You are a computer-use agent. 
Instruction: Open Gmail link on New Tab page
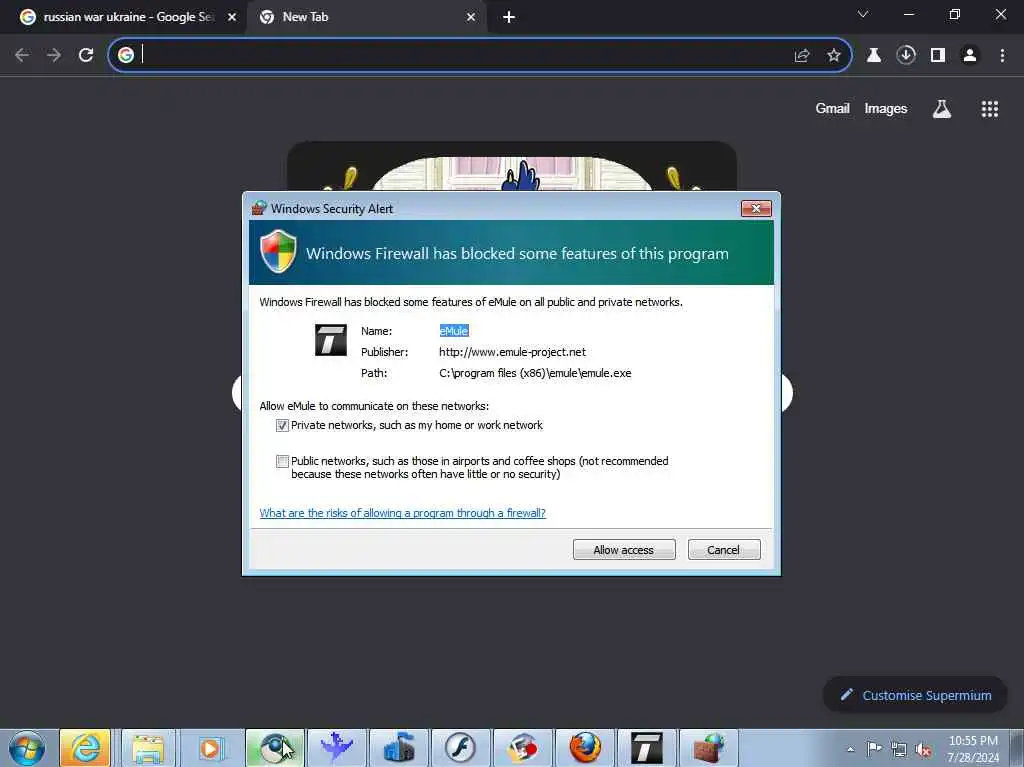(x=832, y=108)
